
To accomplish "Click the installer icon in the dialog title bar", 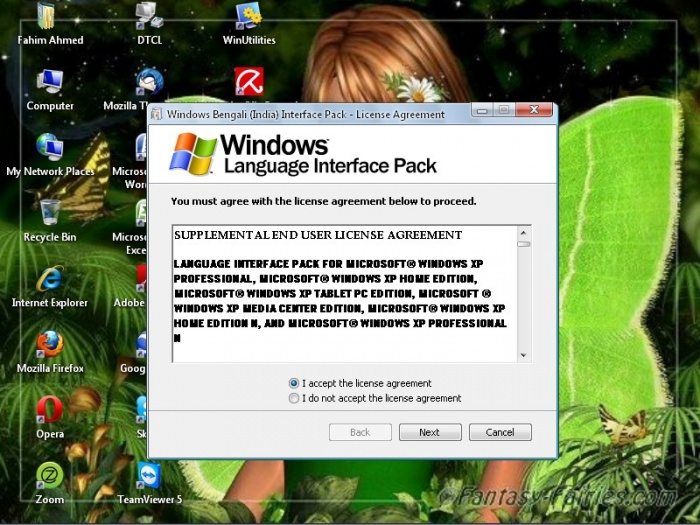I will pos(157,114).
